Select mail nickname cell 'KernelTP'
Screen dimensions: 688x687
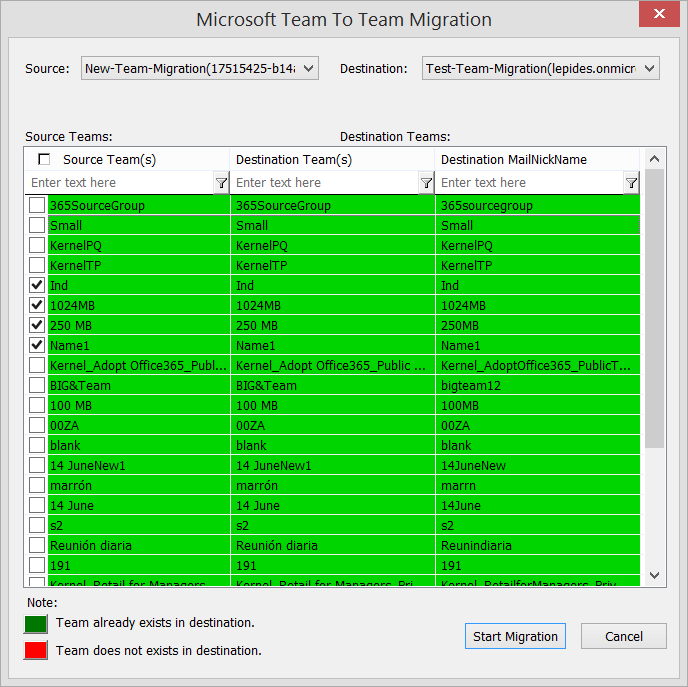pos(538,265)
